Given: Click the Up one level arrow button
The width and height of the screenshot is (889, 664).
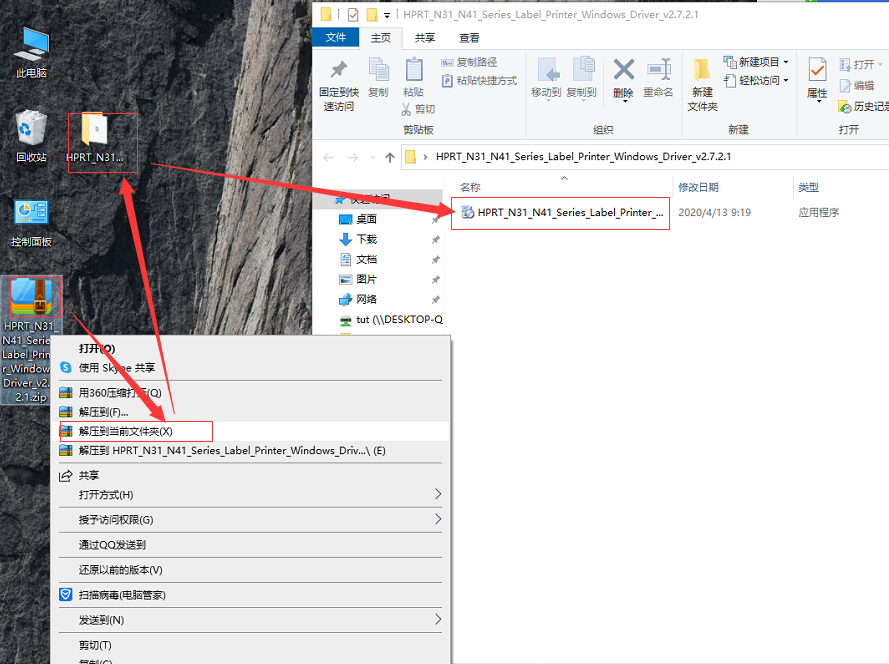Looking at the screenshot, I should pyautogui.click(x=390, y=157).
